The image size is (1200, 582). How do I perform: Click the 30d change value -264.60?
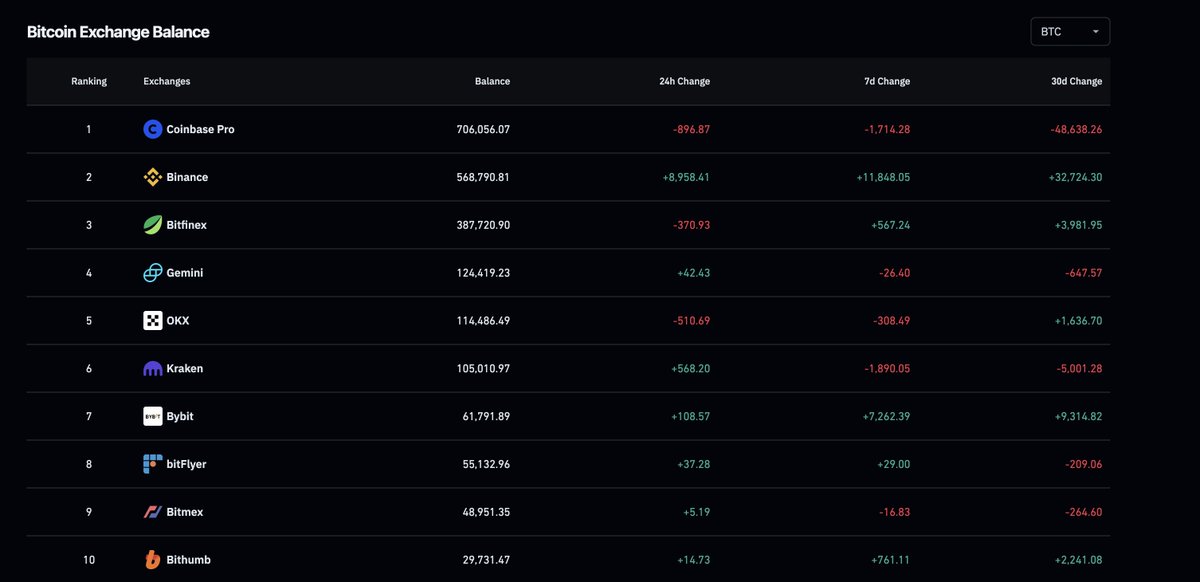(x=1084, y=512)
